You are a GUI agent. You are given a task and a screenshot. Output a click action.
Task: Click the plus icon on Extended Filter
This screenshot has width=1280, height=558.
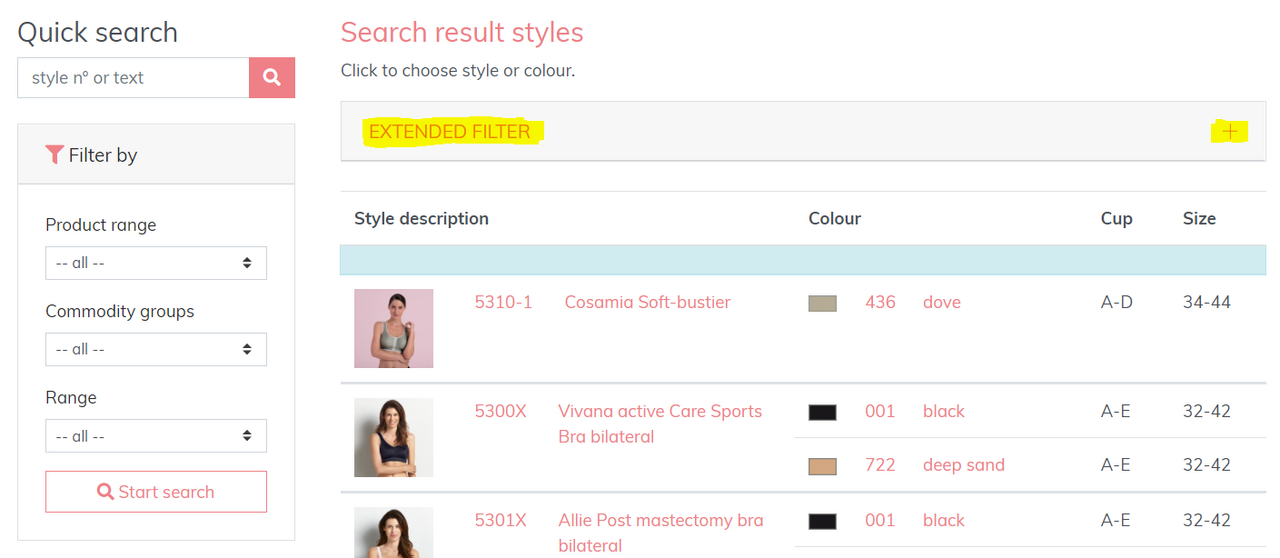(x=1229, y=131)
